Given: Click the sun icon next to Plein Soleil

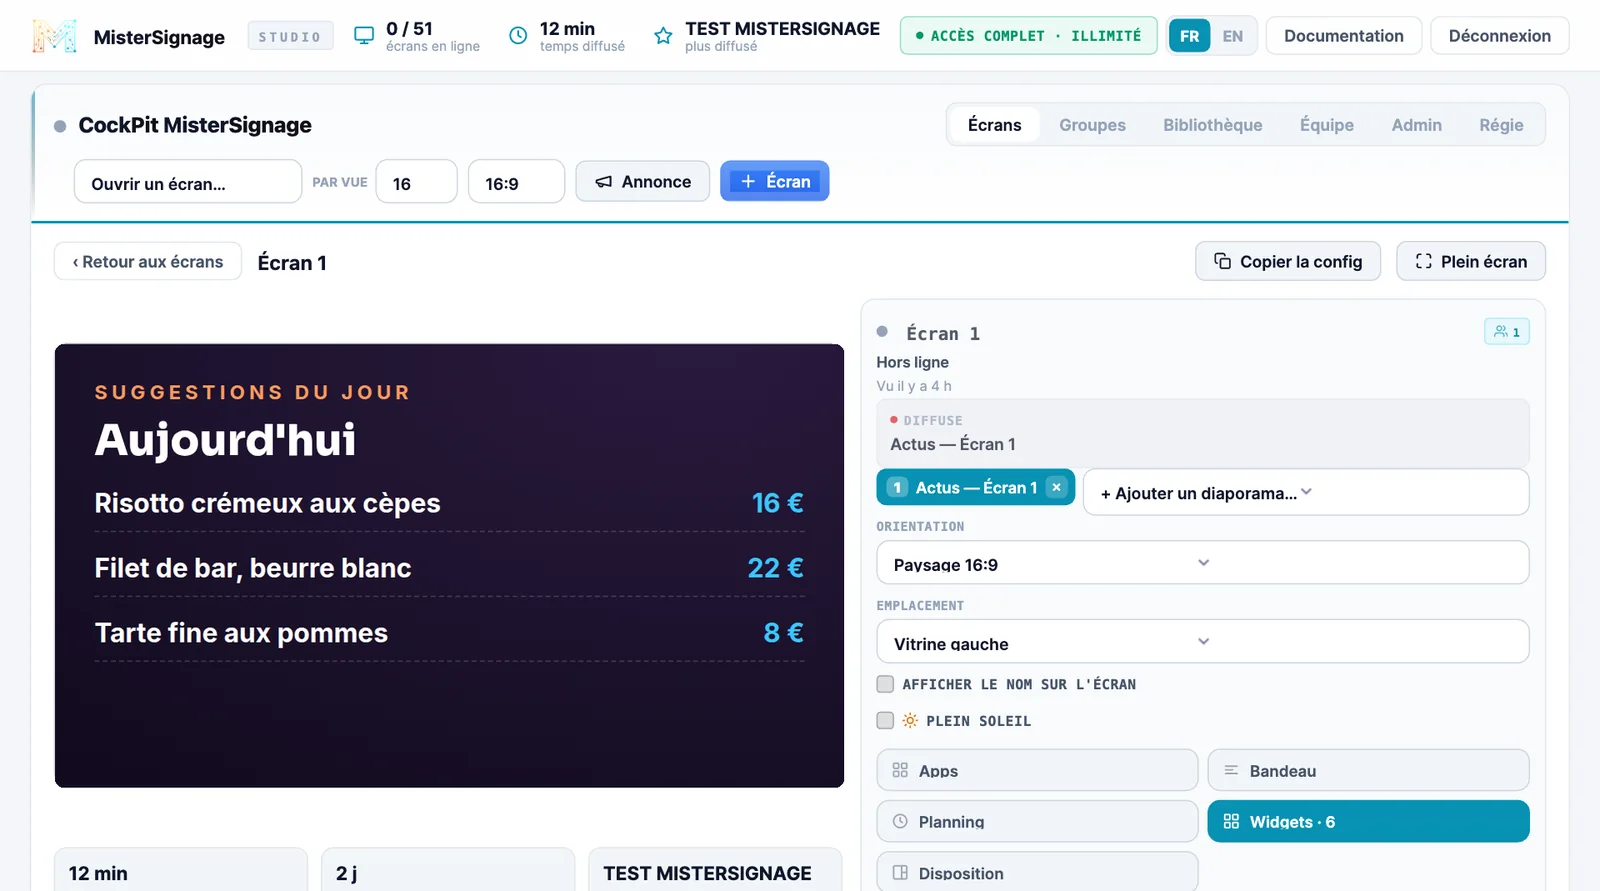Looking at the screenshot, I should tap(910, 720).
